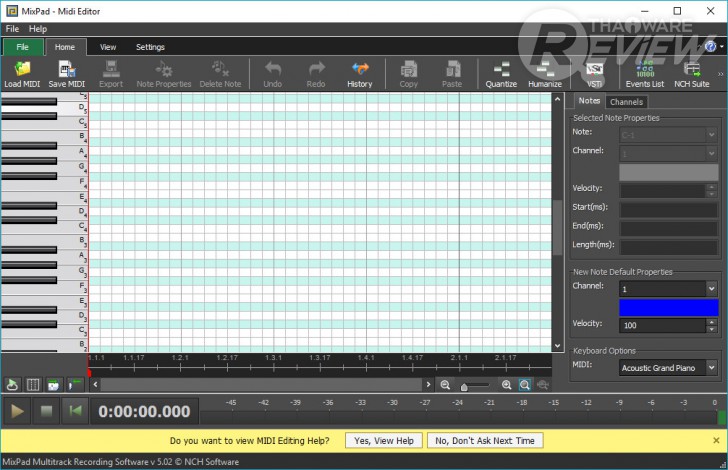This screenshot has height=470, width=728.
Task: Click the Delete Note toolbar icon
Action: 220,74
